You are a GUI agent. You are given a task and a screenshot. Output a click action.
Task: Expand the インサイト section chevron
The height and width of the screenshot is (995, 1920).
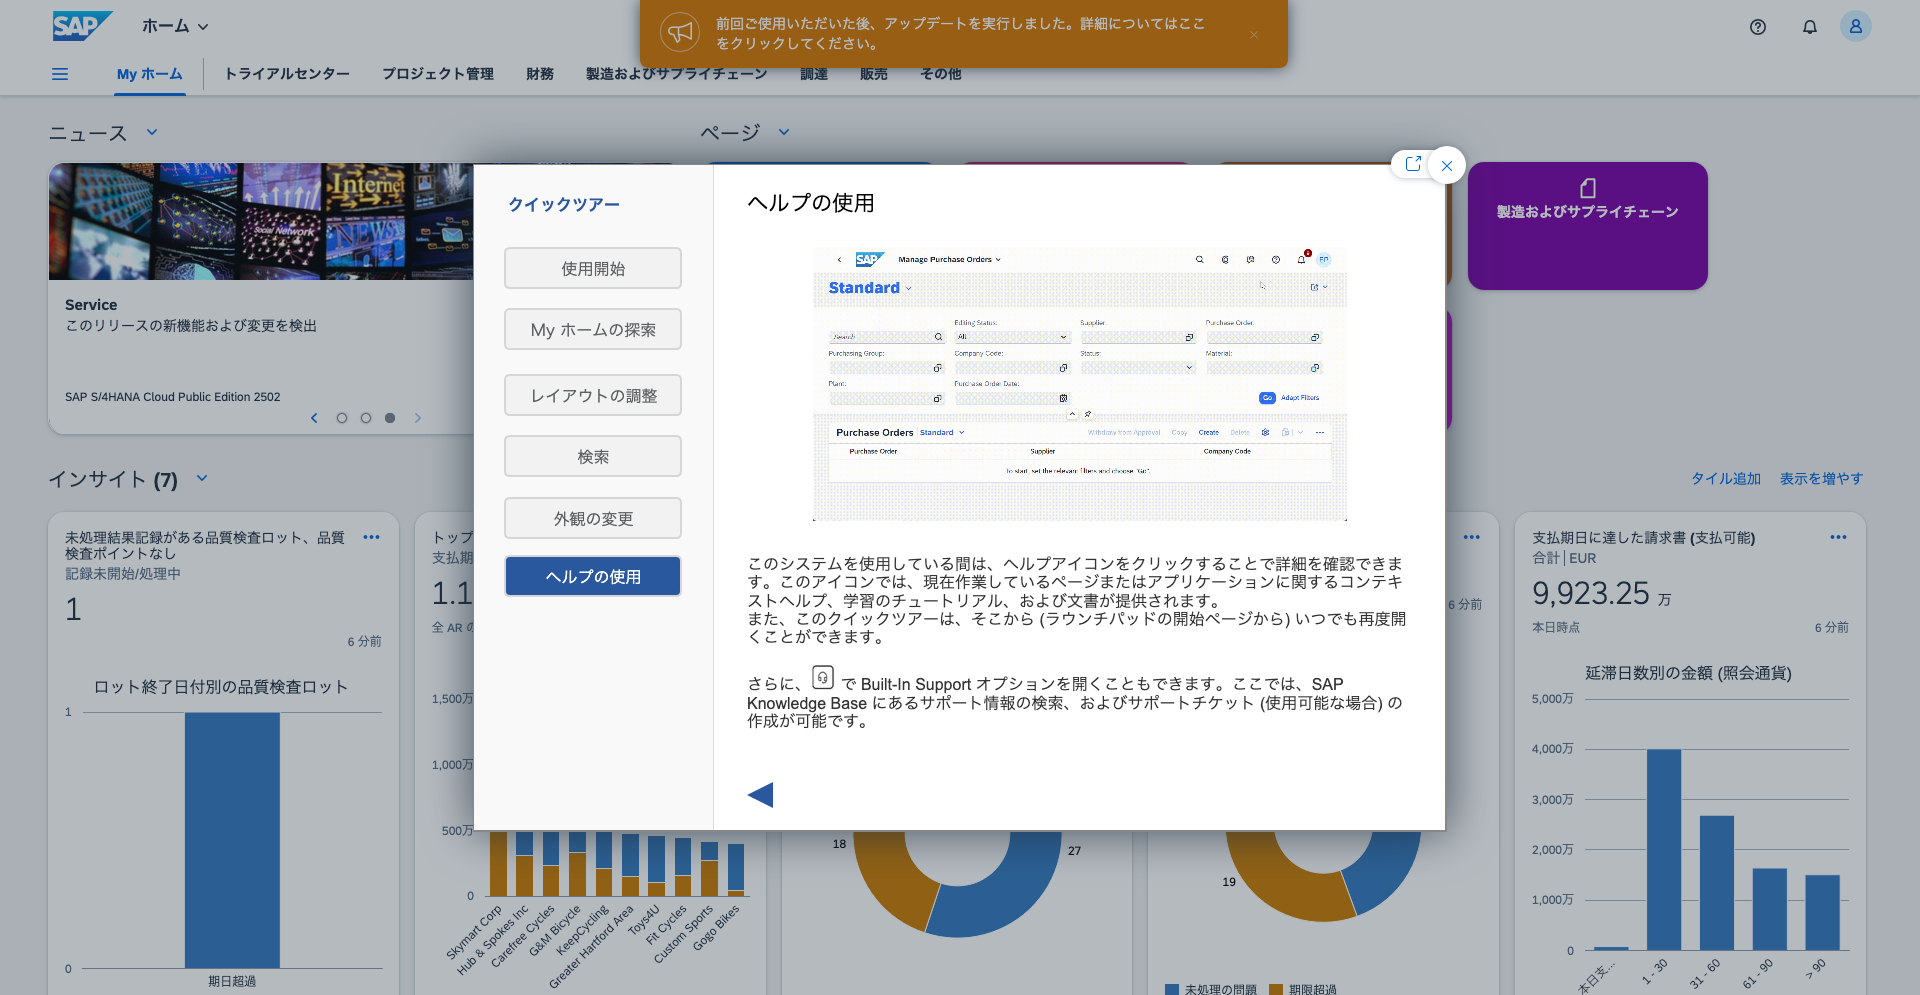[x=202, y=478]
